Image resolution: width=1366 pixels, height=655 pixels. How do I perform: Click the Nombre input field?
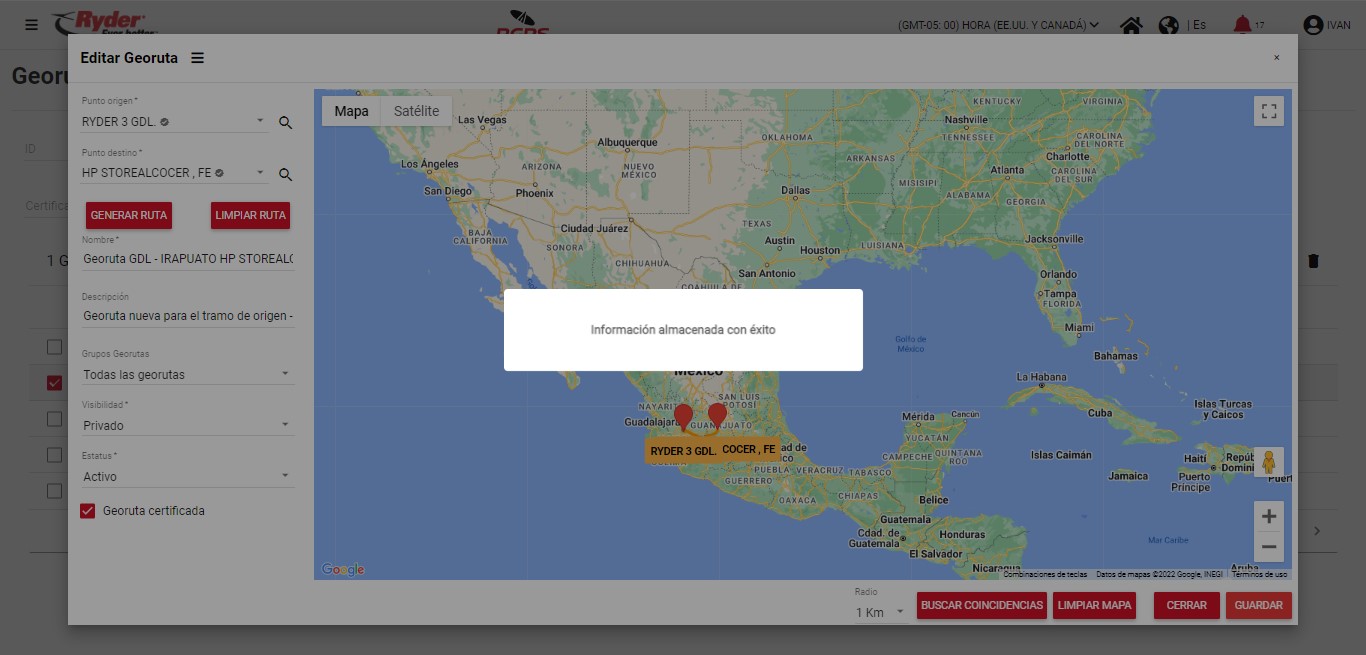click(x=187, y=259)
